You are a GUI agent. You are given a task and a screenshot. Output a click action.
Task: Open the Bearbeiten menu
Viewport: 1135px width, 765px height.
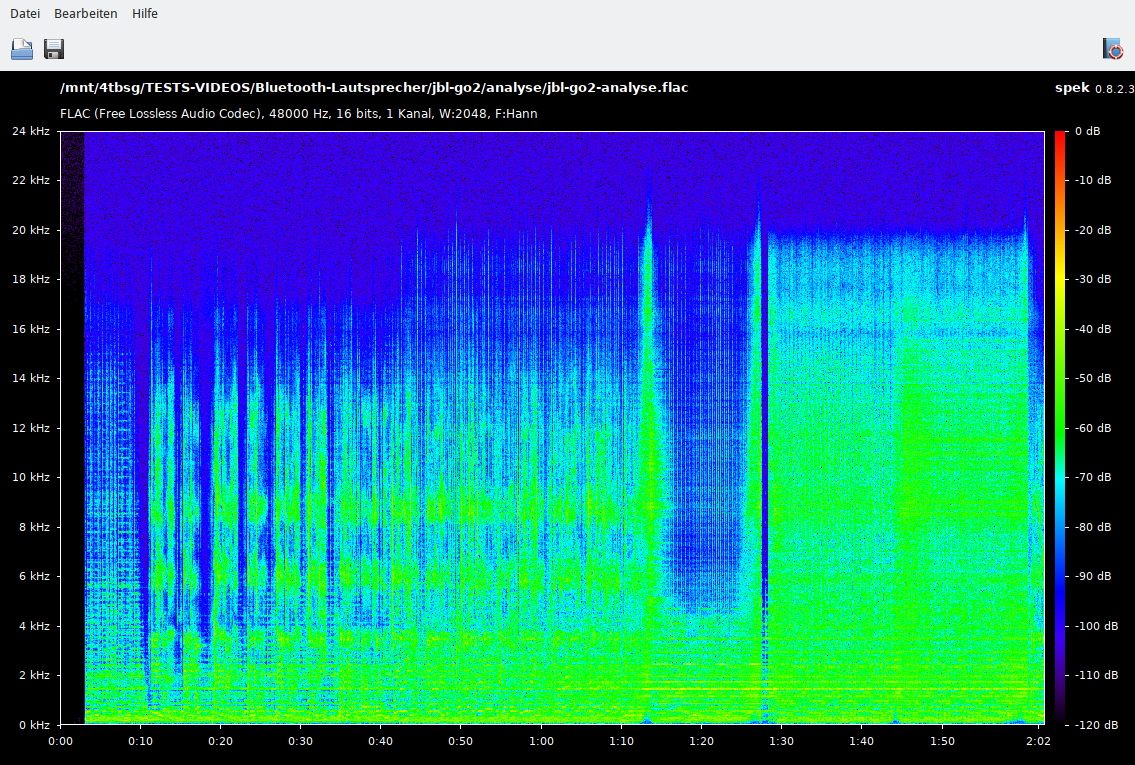[x=85, y=14]
